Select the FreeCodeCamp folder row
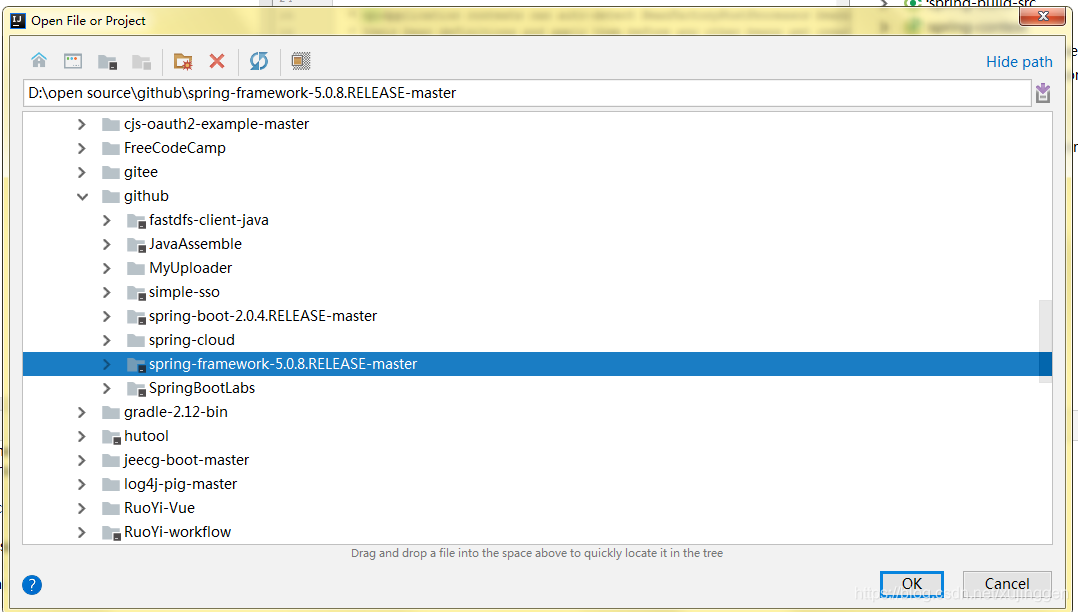Viewport: 1078px width, 612px height. coord(175,149)
